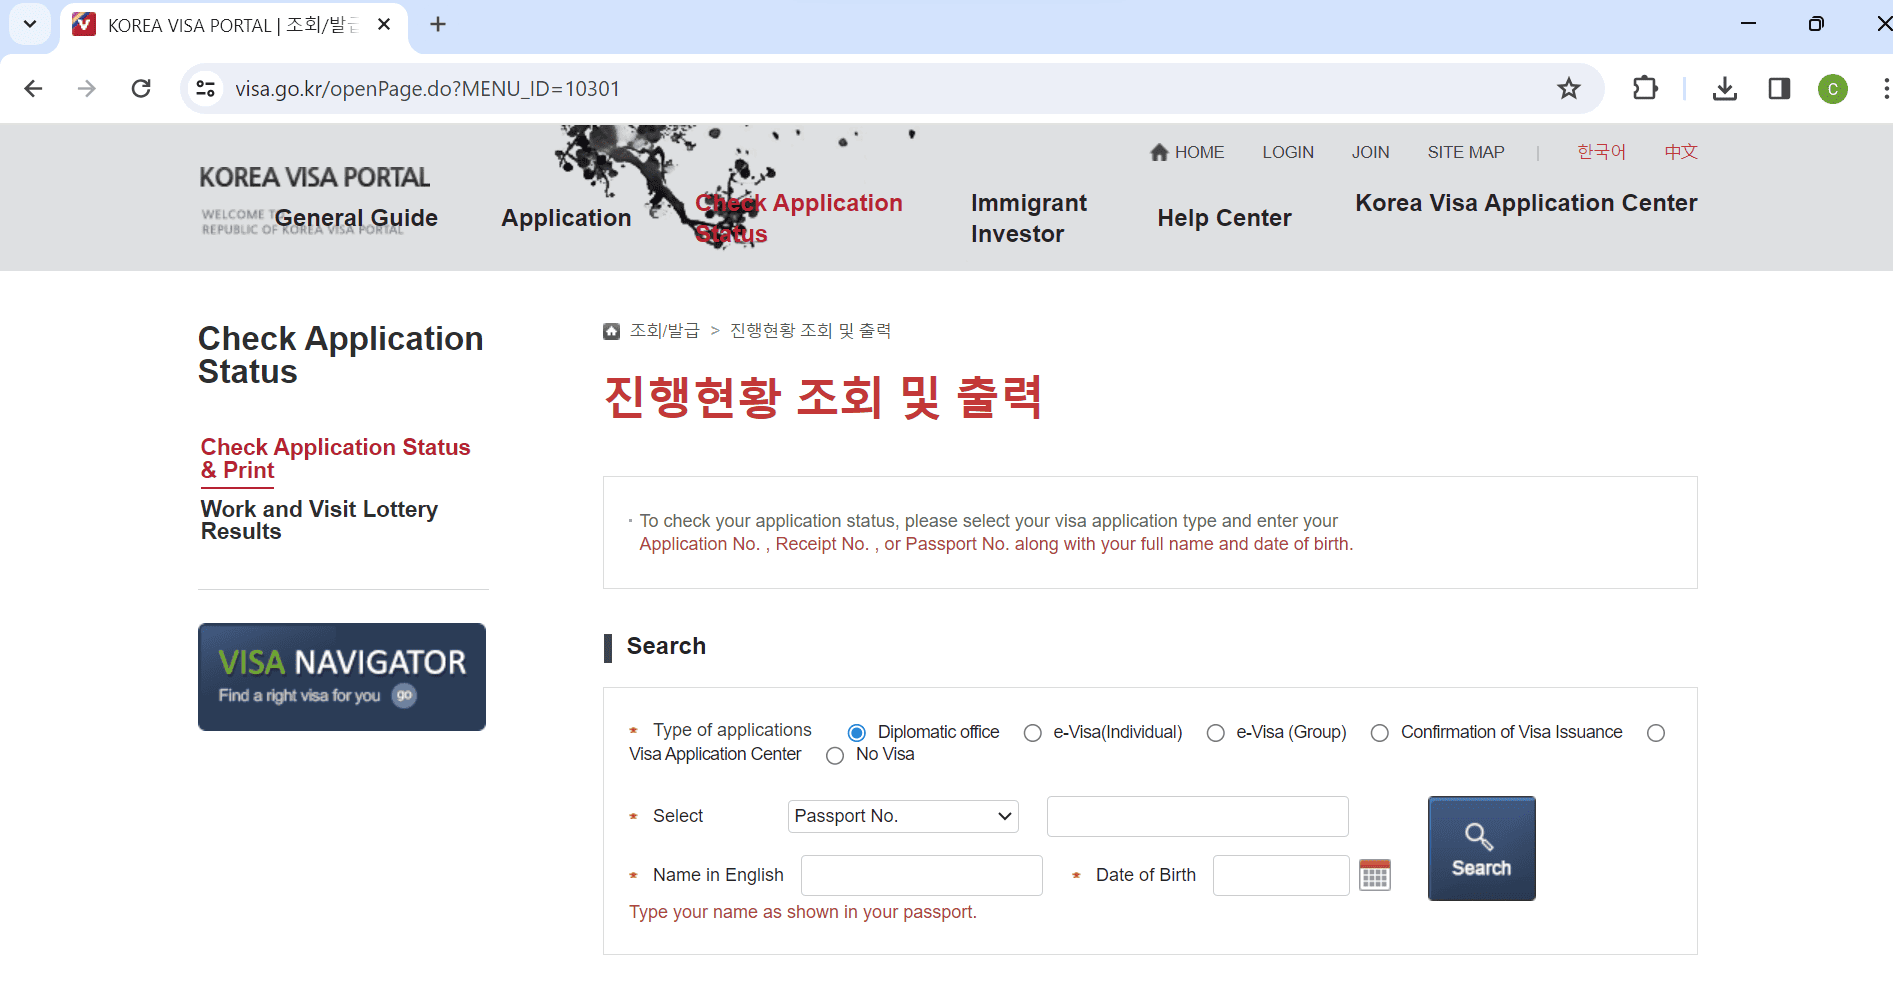1893x999 pixels.
Task: Open Work and Visit Lottery Results
Action: click(x=319, y=520)
